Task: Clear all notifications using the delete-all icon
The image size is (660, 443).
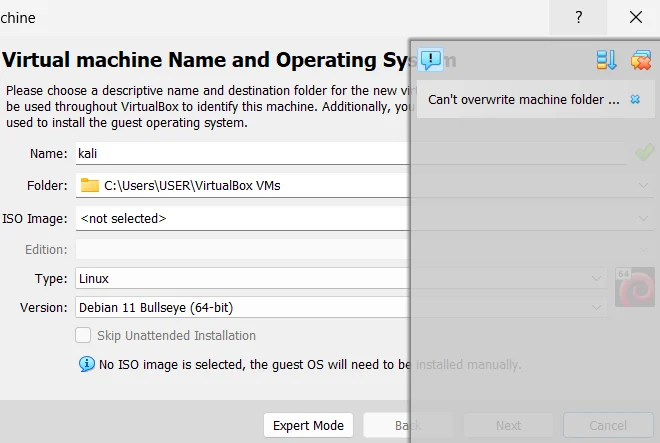Action: tap(641, 60)
